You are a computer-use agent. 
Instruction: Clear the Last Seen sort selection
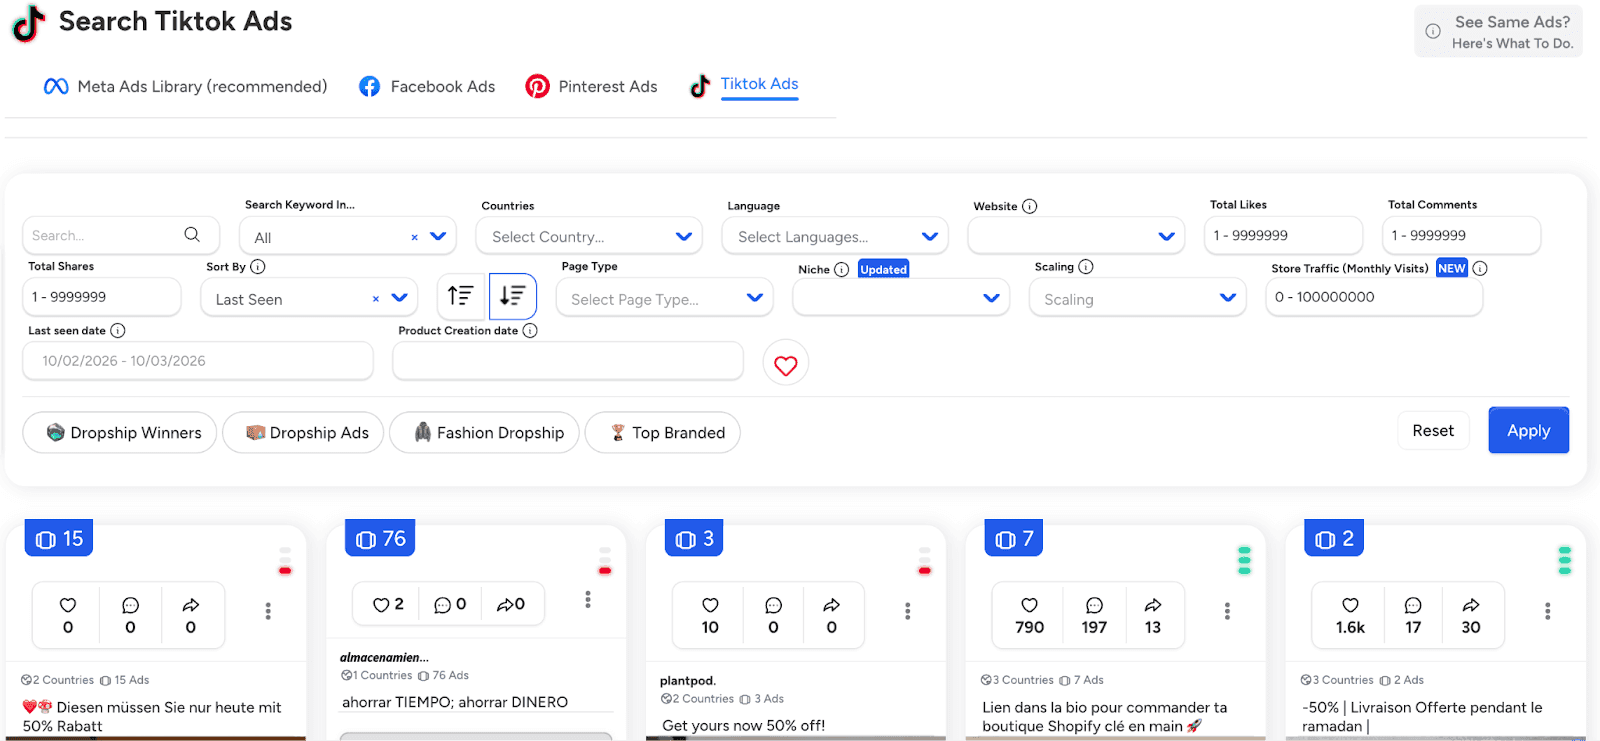376,299
